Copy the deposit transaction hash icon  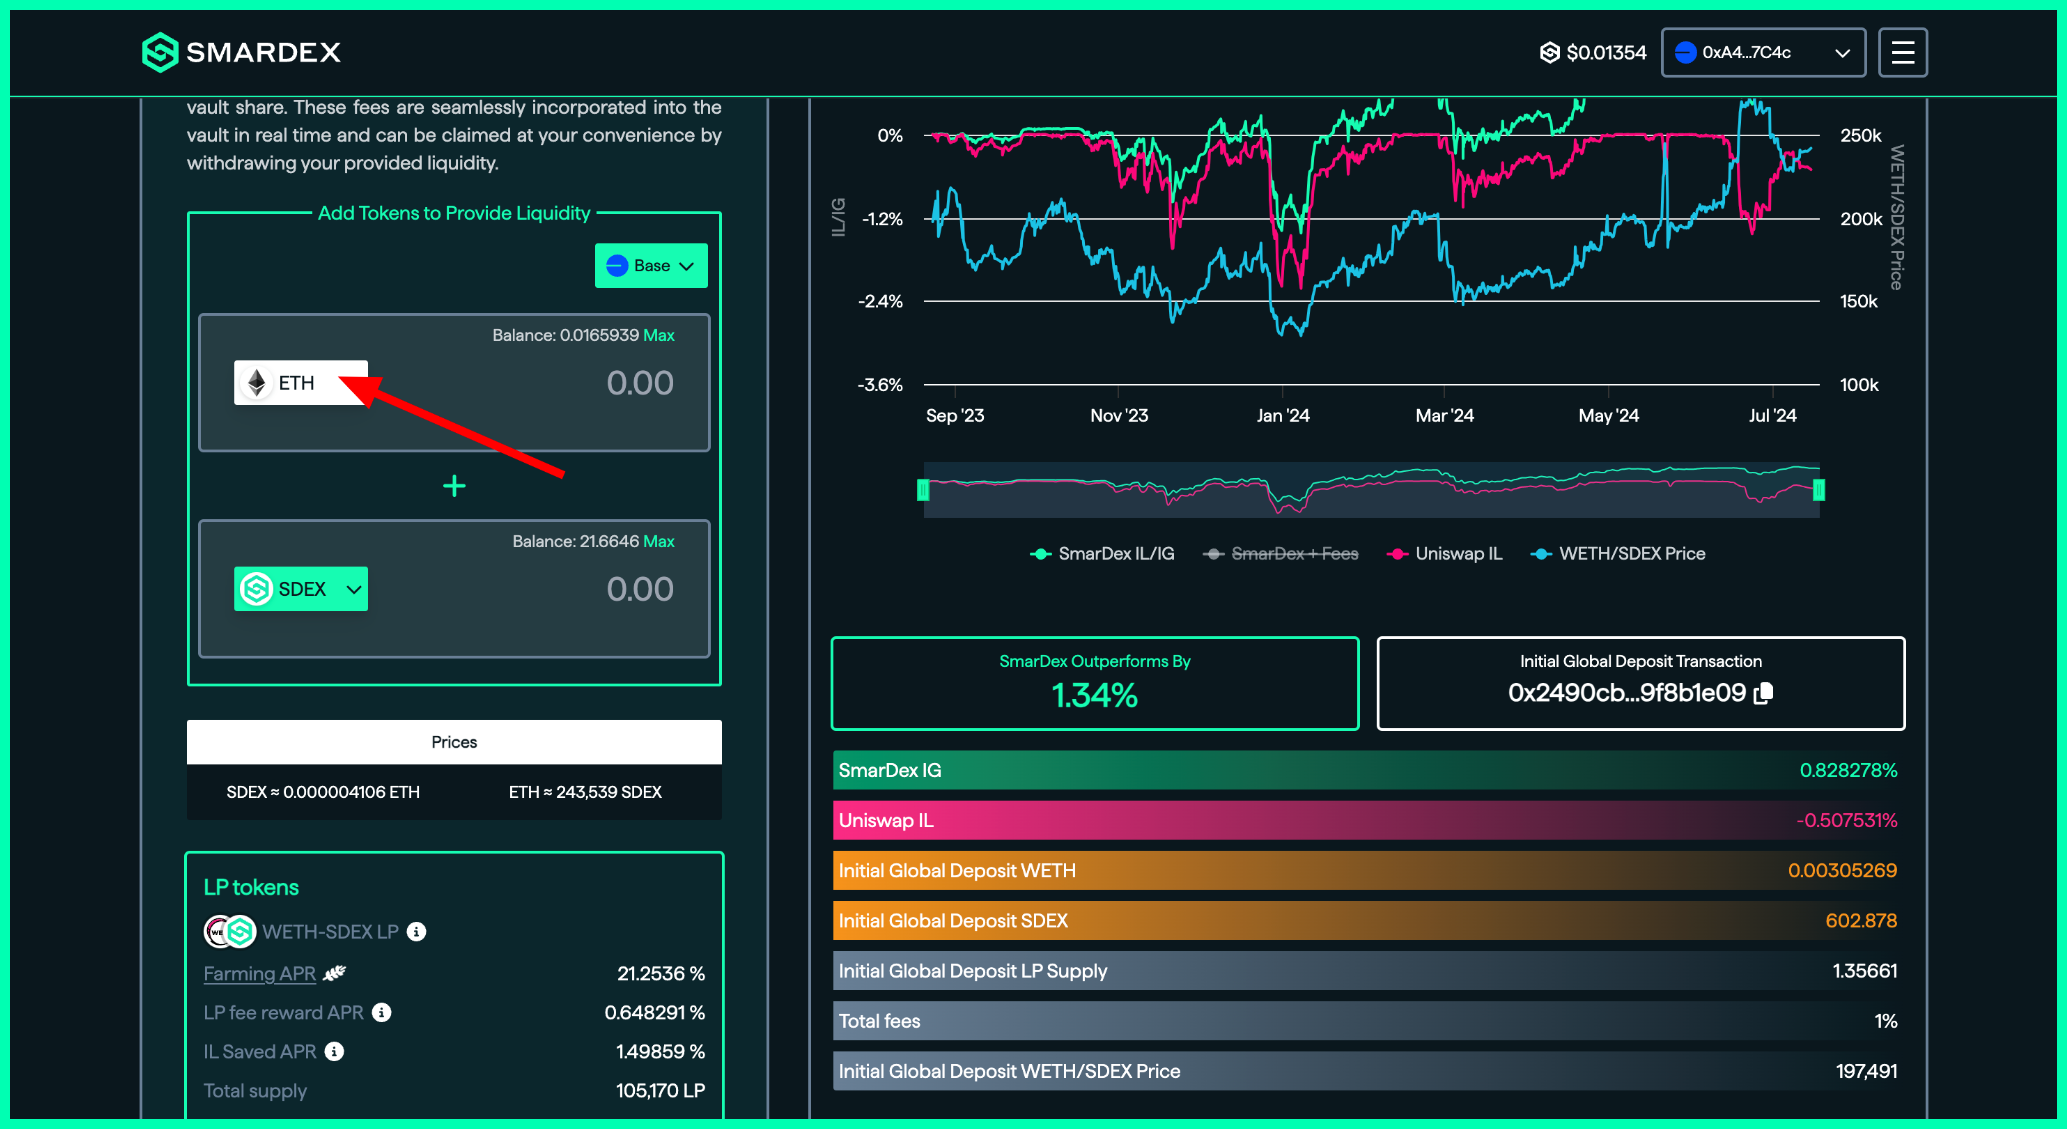1764,693
